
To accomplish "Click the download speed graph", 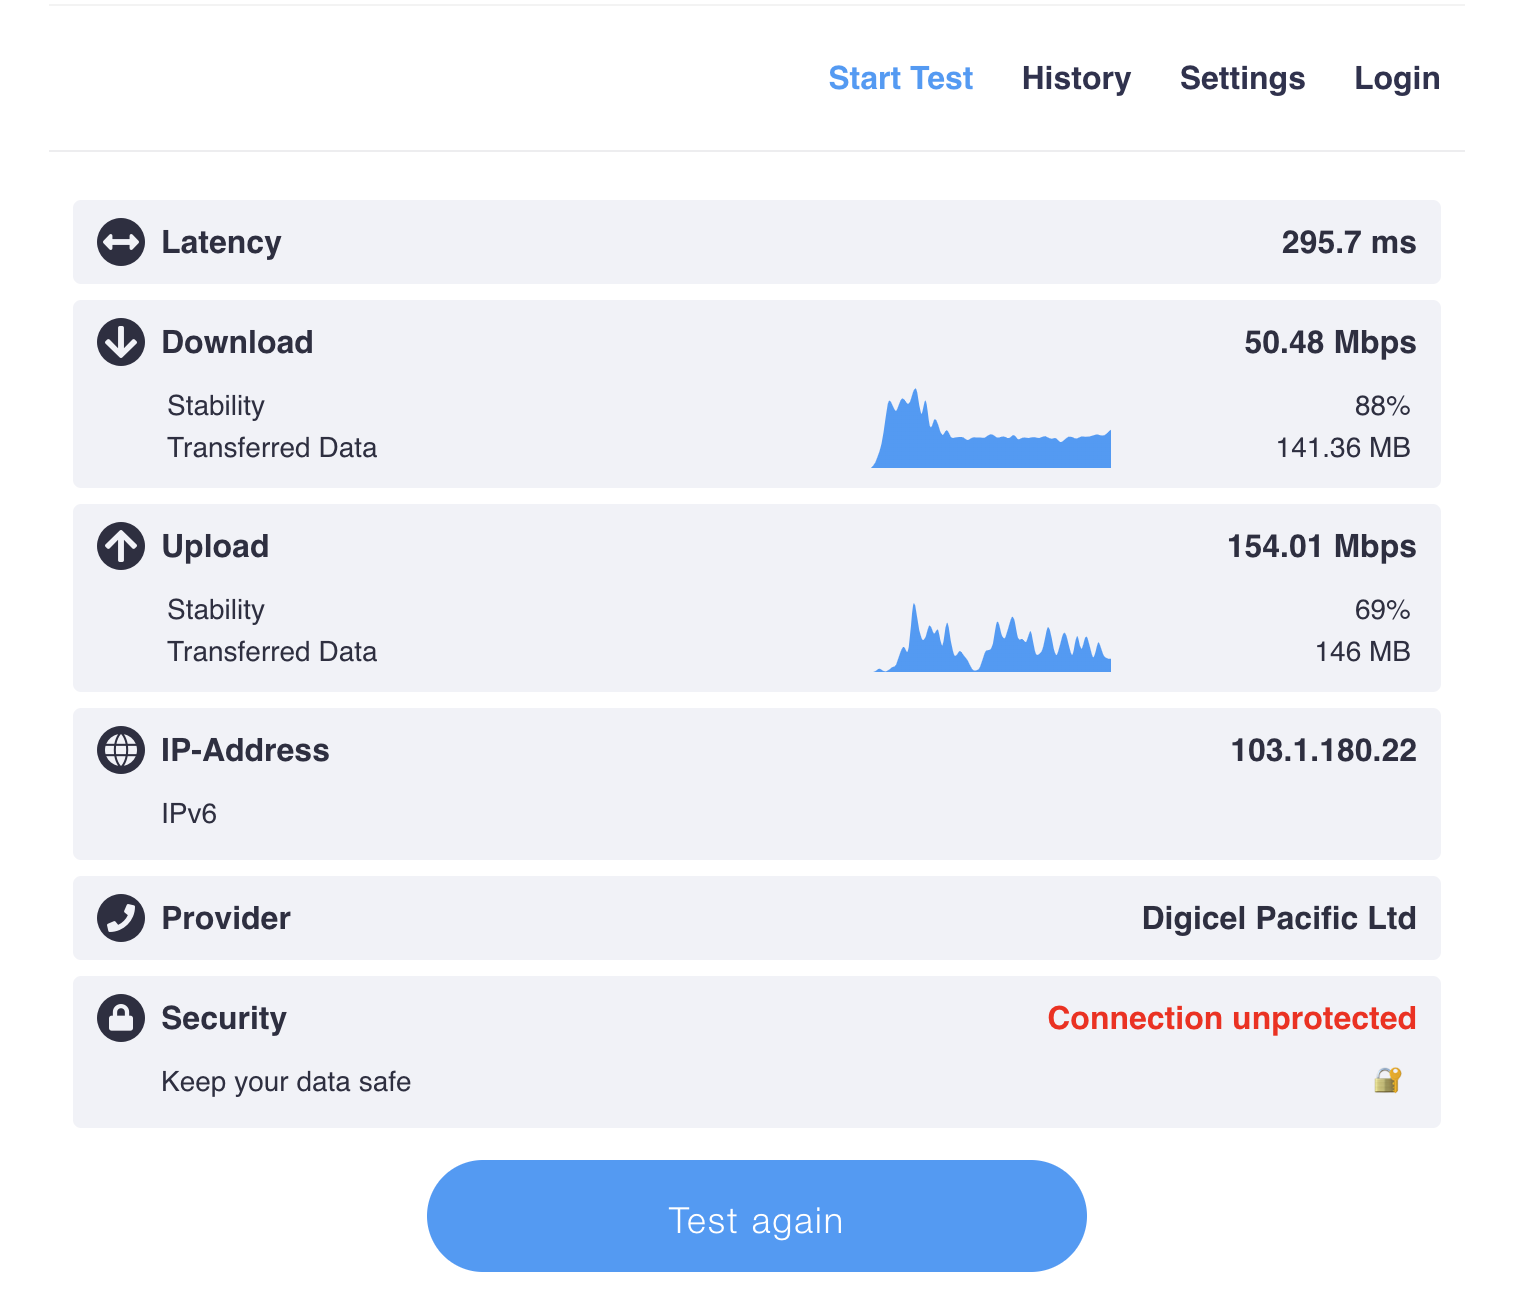I will [x=991, y=428].
